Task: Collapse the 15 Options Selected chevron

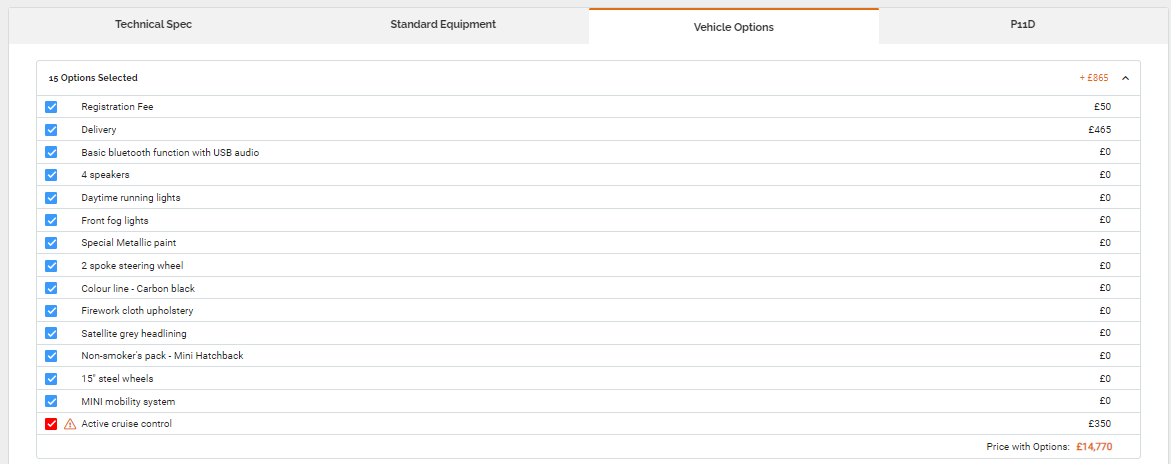Action: pos(1125,78)
